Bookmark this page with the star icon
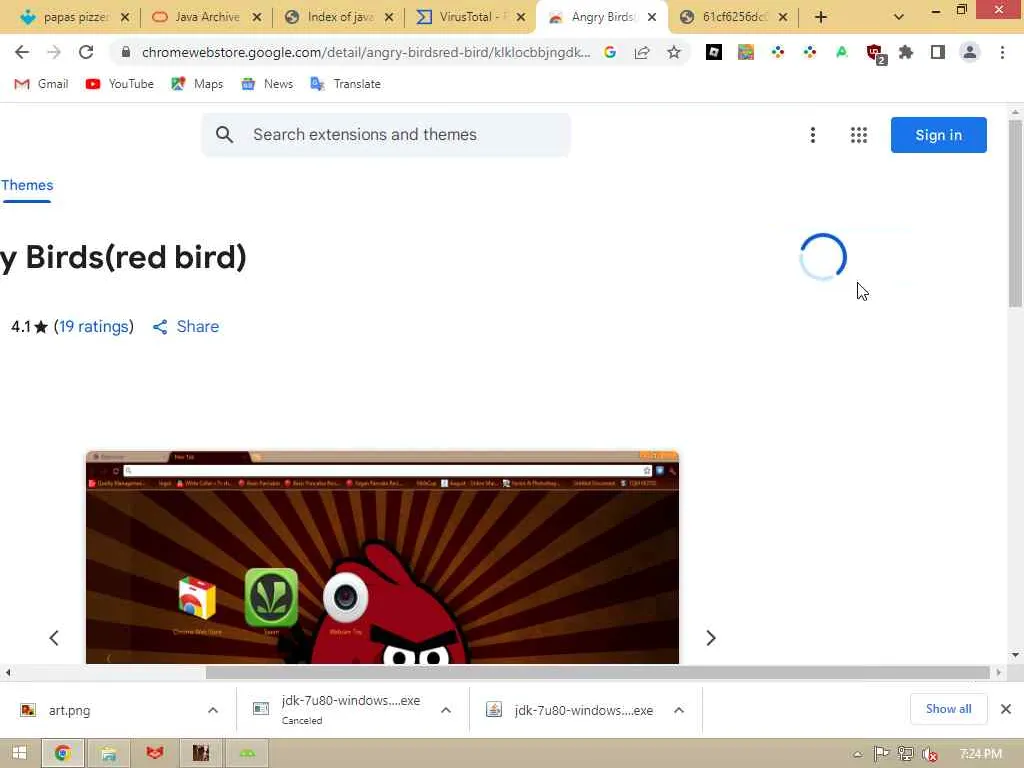 [674, 52]
